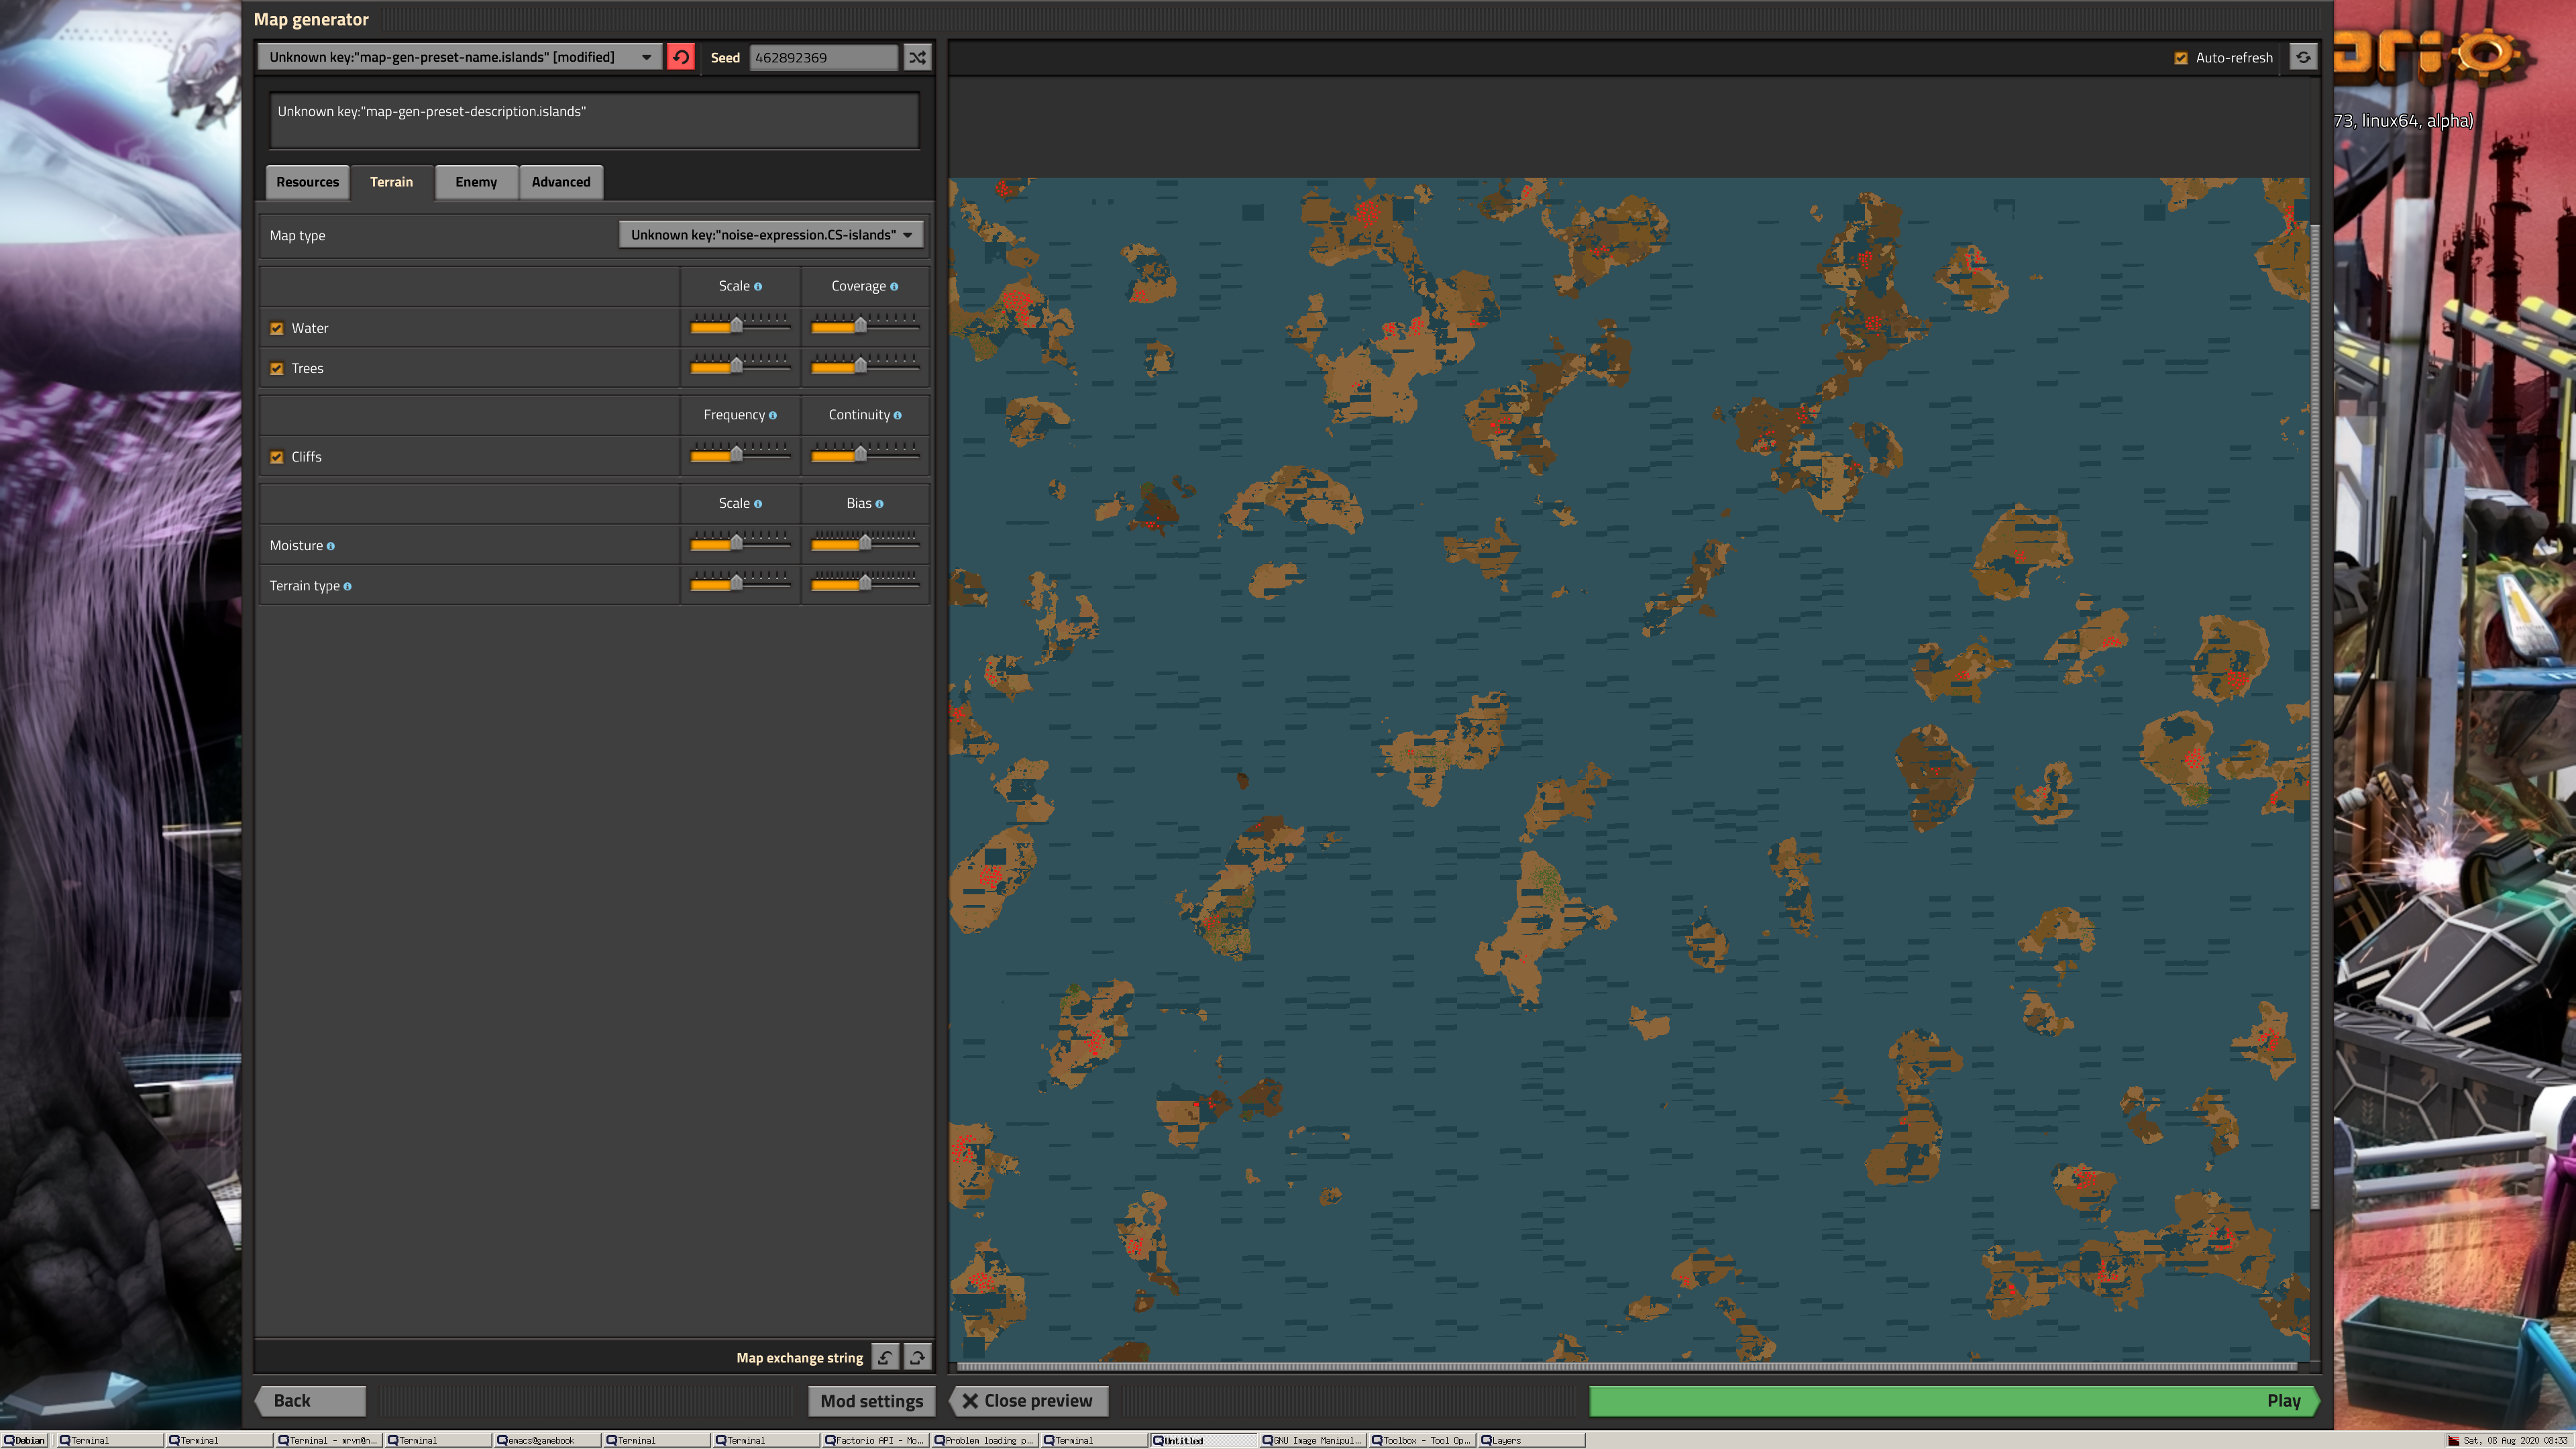
Task: Switch to emacs@gamebook taskbar window
Action: click(x=546, y=1441)
